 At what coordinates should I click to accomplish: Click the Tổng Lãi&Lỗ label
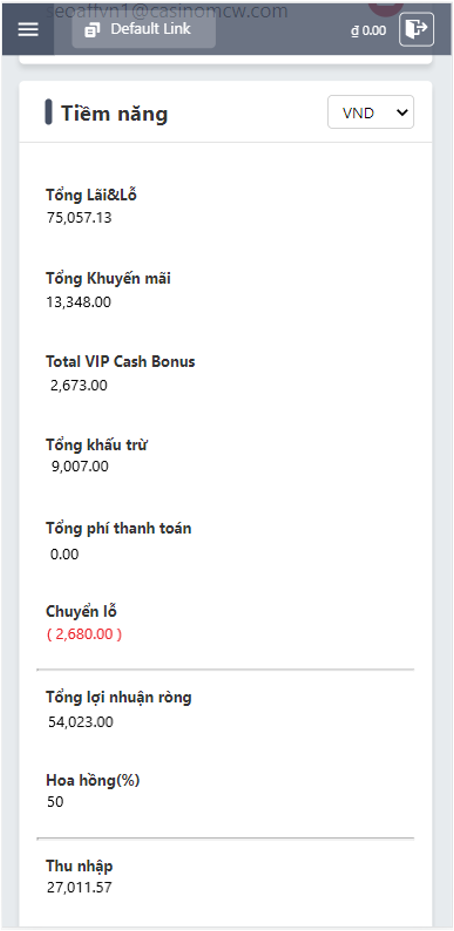pyautogui.click(x=91, y=195)
